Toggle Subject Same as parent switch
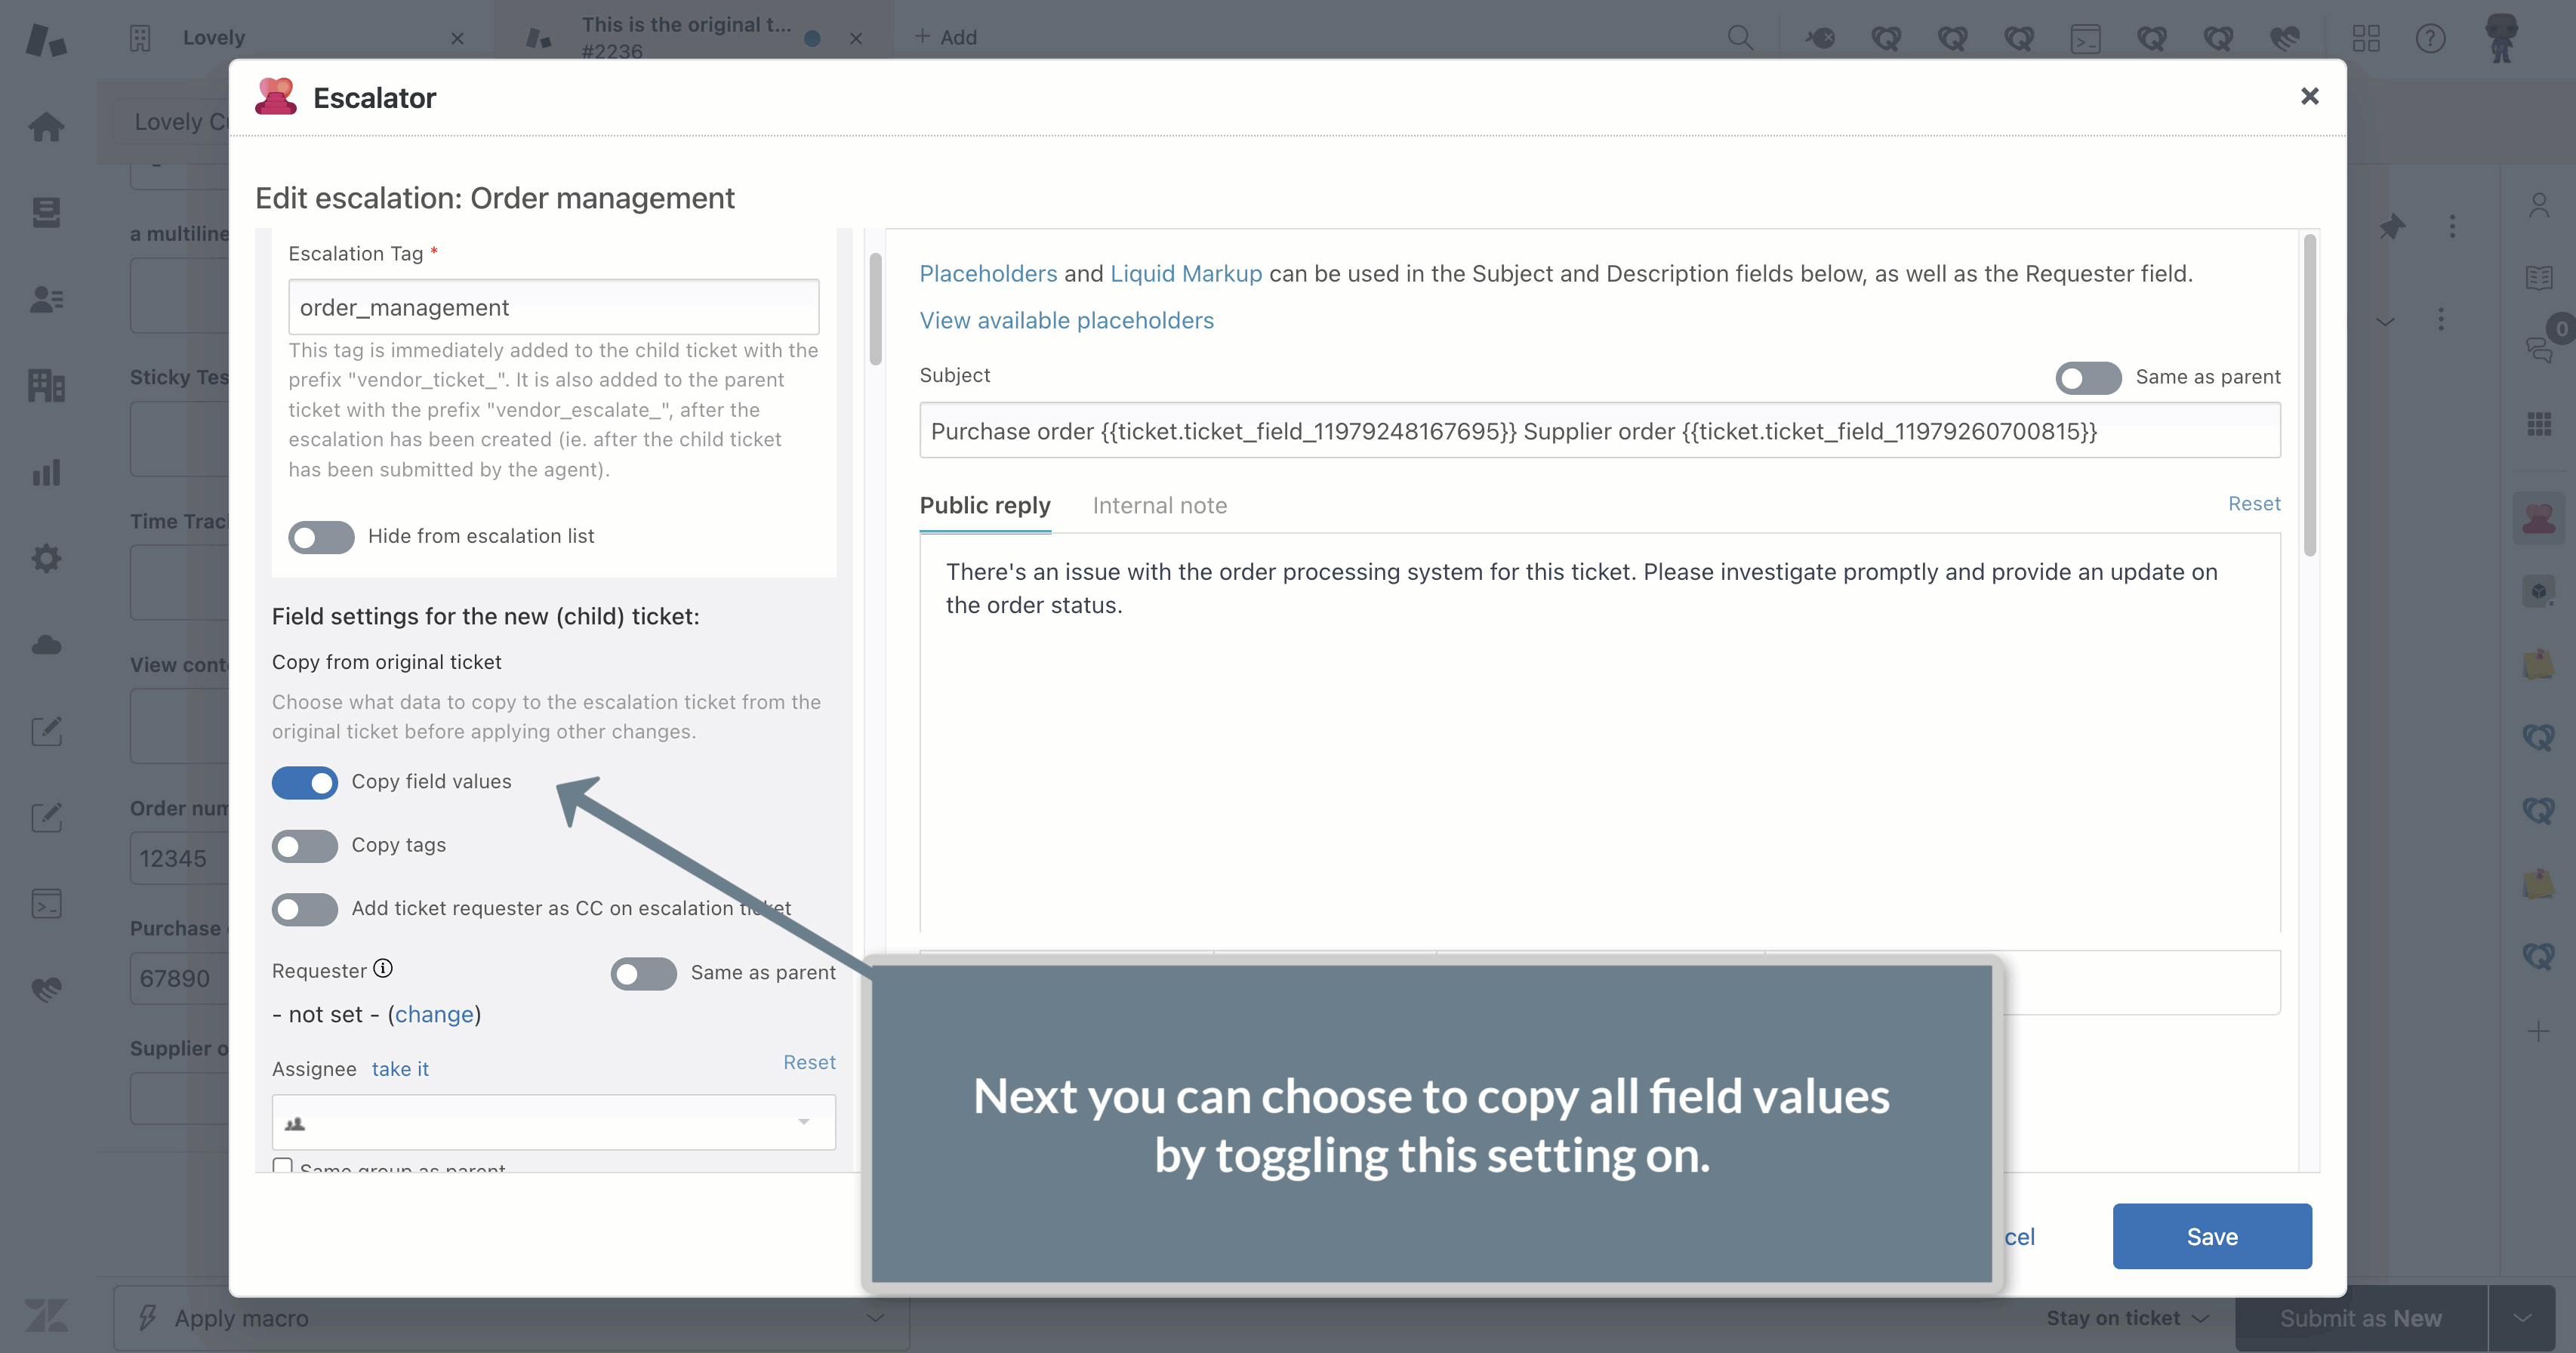 2088,378
